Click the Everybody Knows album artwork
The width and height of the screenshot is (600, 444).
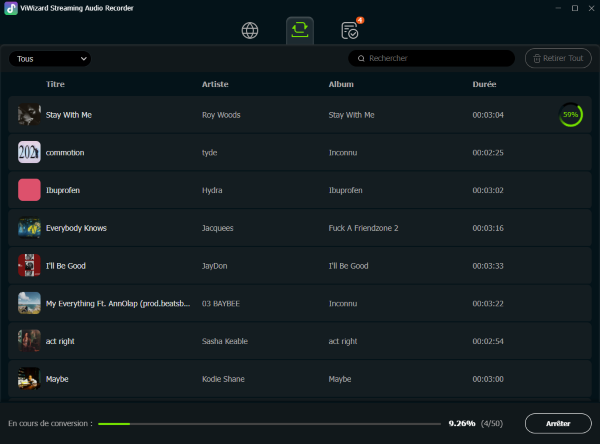click(29, 228)
